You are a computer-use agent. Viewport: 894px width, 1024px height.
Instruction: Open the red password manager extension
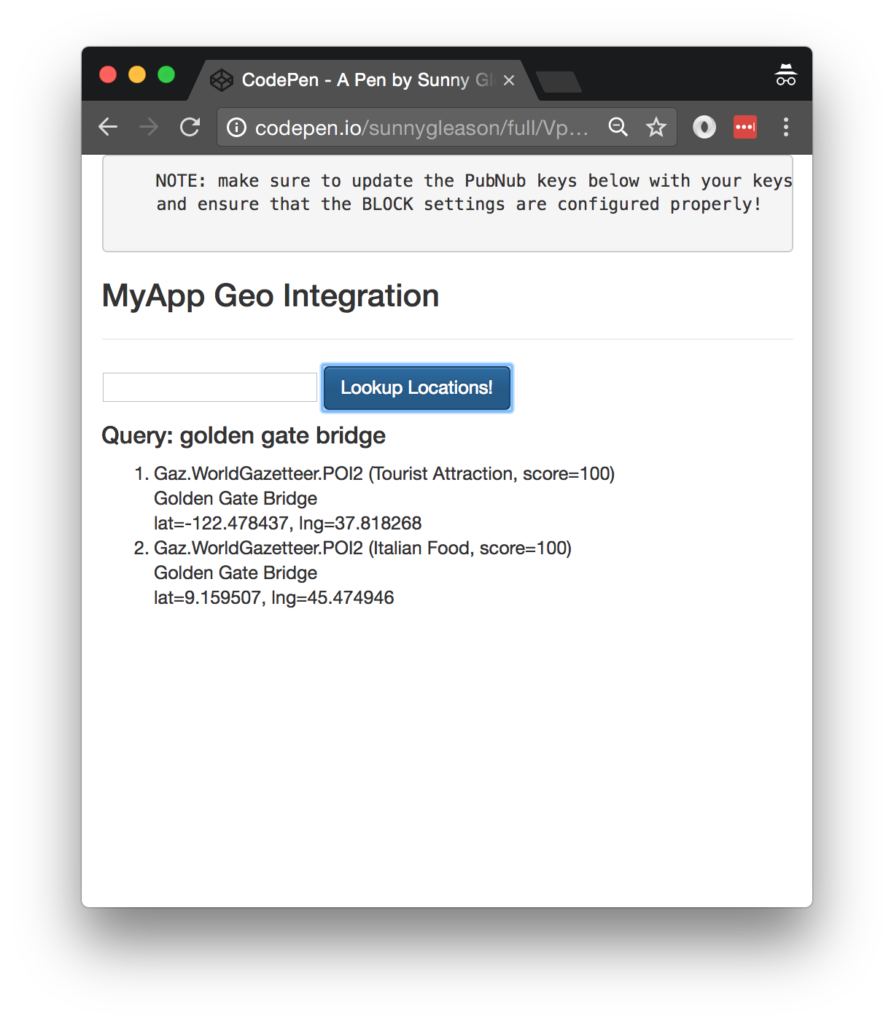point(745,127)
